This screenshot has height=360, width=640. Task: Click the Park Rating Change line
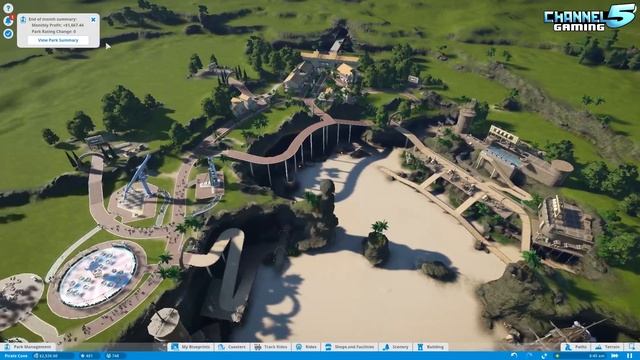[x=54, y=31]
